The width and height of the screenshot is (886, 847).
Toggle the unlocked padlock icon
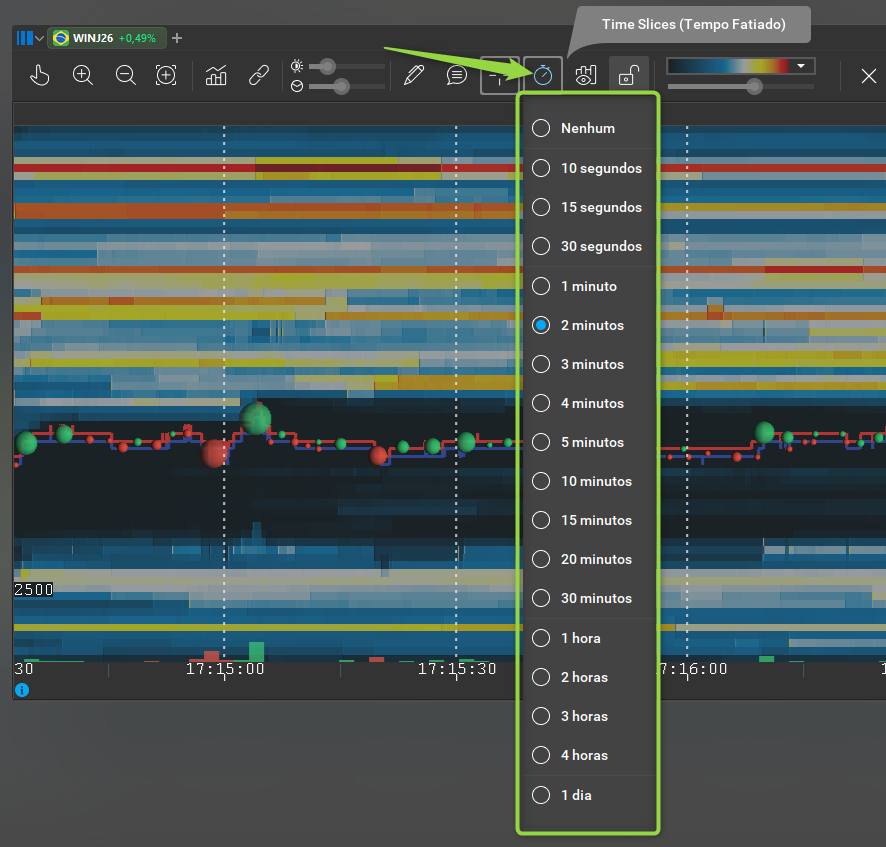coord(628,75)
